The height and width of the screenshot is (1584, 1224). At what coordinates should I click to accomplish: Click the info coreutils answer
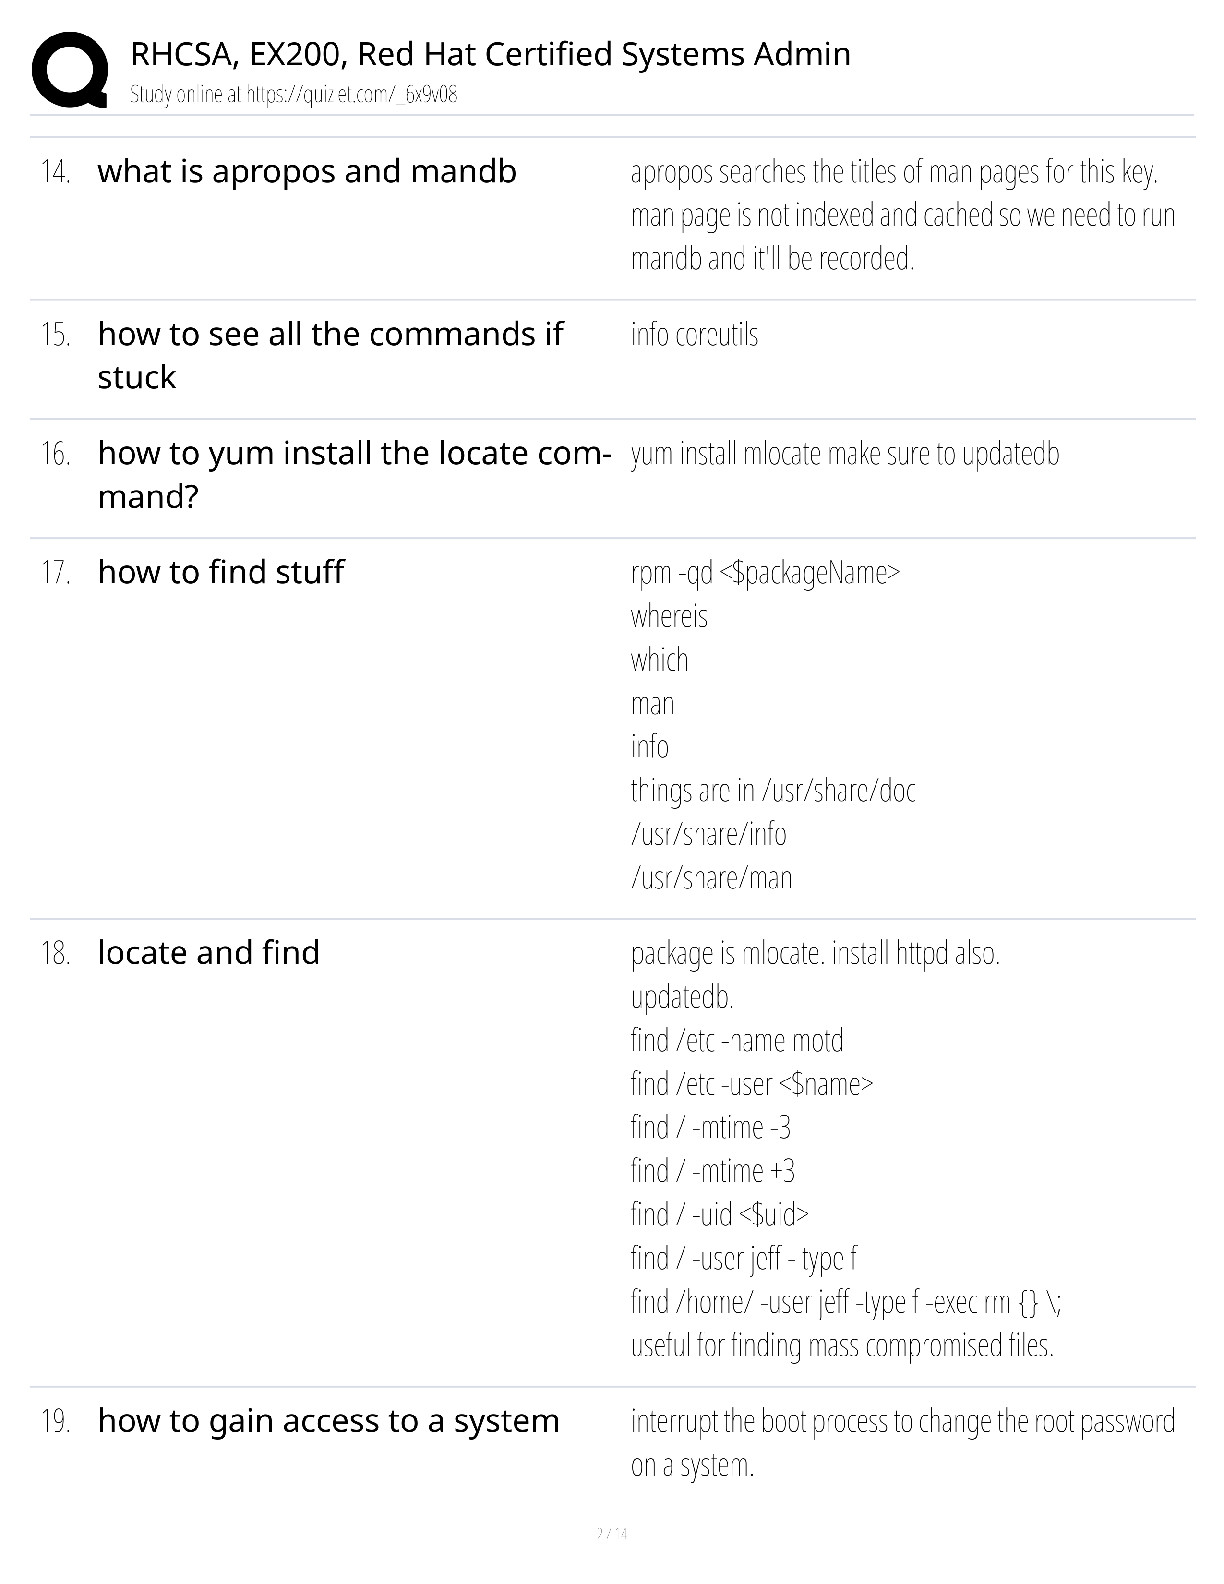(x=694, y=334)
